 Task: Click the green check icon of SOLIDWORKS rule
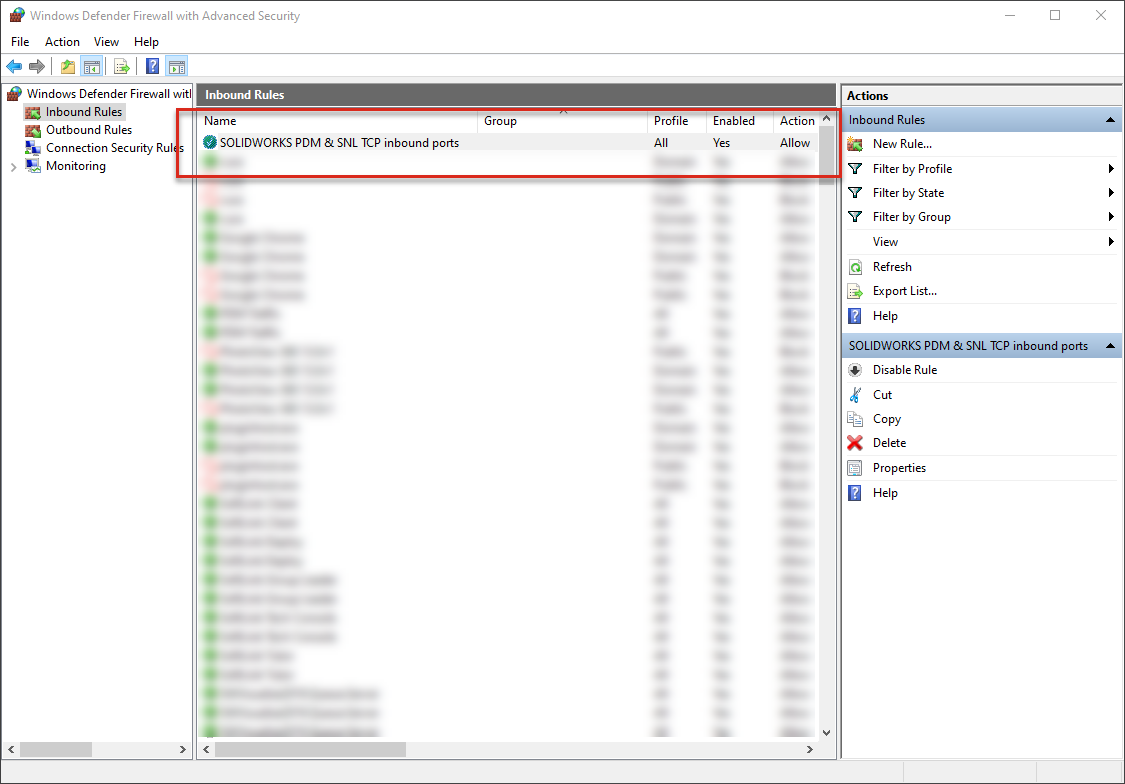point(210,143)
